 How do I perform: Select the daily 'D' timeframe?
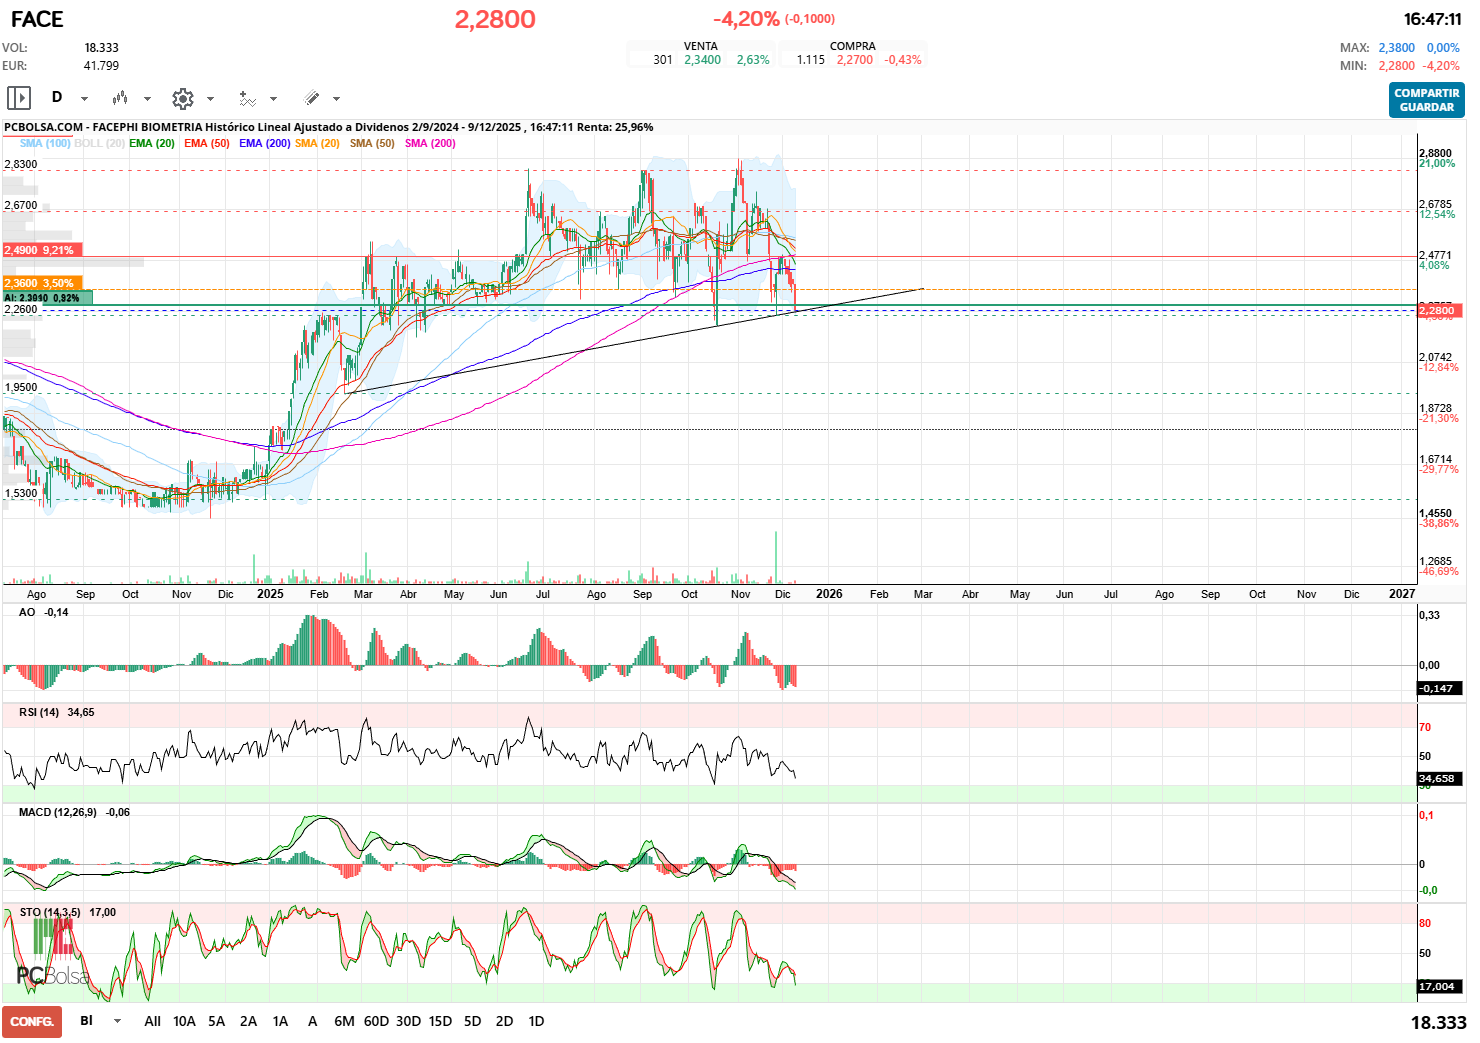pyautogui.click(x=56, y=98)
